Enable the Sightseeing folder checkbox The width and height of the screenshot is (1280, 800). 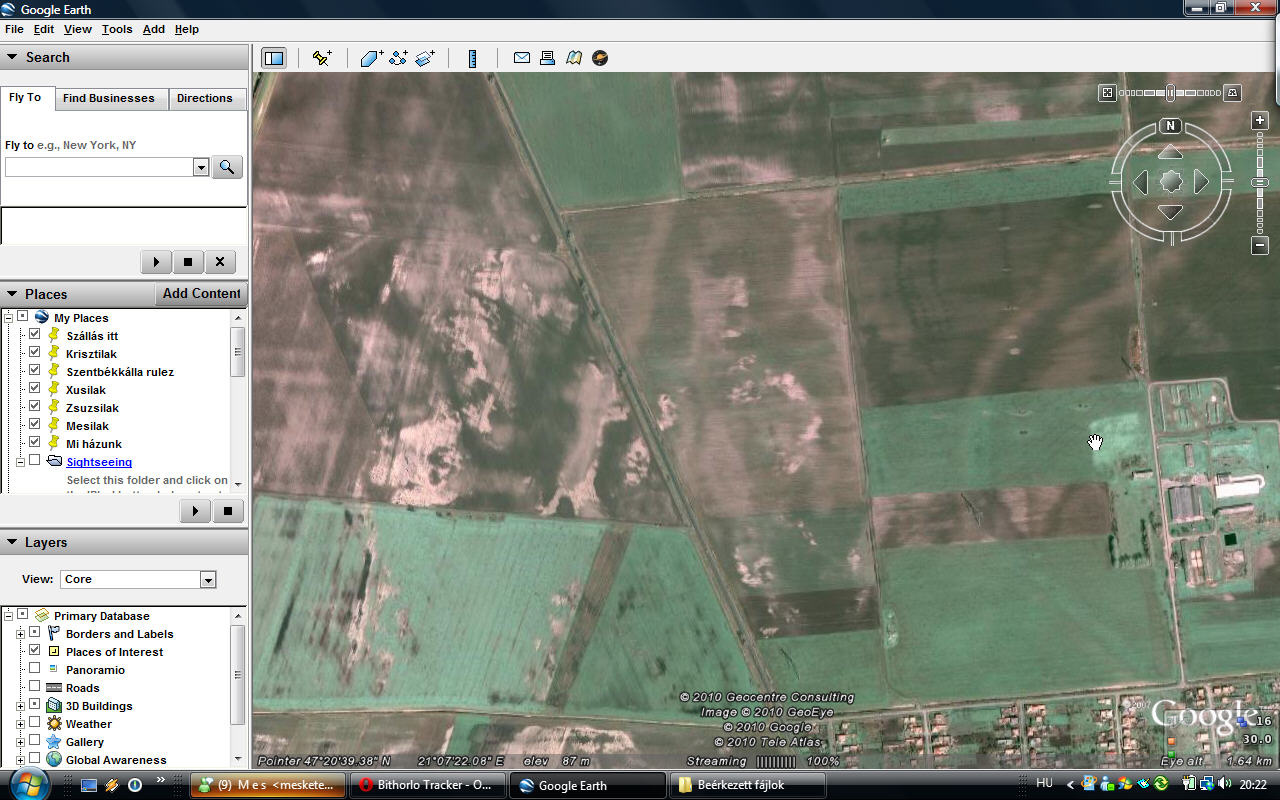(x=35, y=461)
